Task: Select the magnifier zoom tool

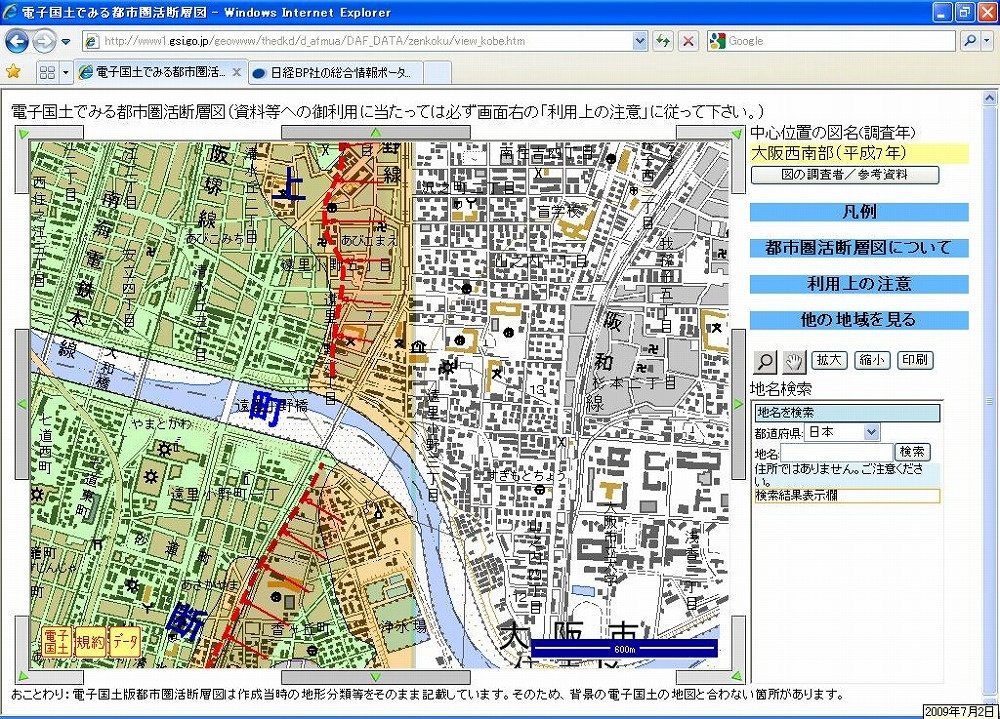Action: [x=765, y=361]
